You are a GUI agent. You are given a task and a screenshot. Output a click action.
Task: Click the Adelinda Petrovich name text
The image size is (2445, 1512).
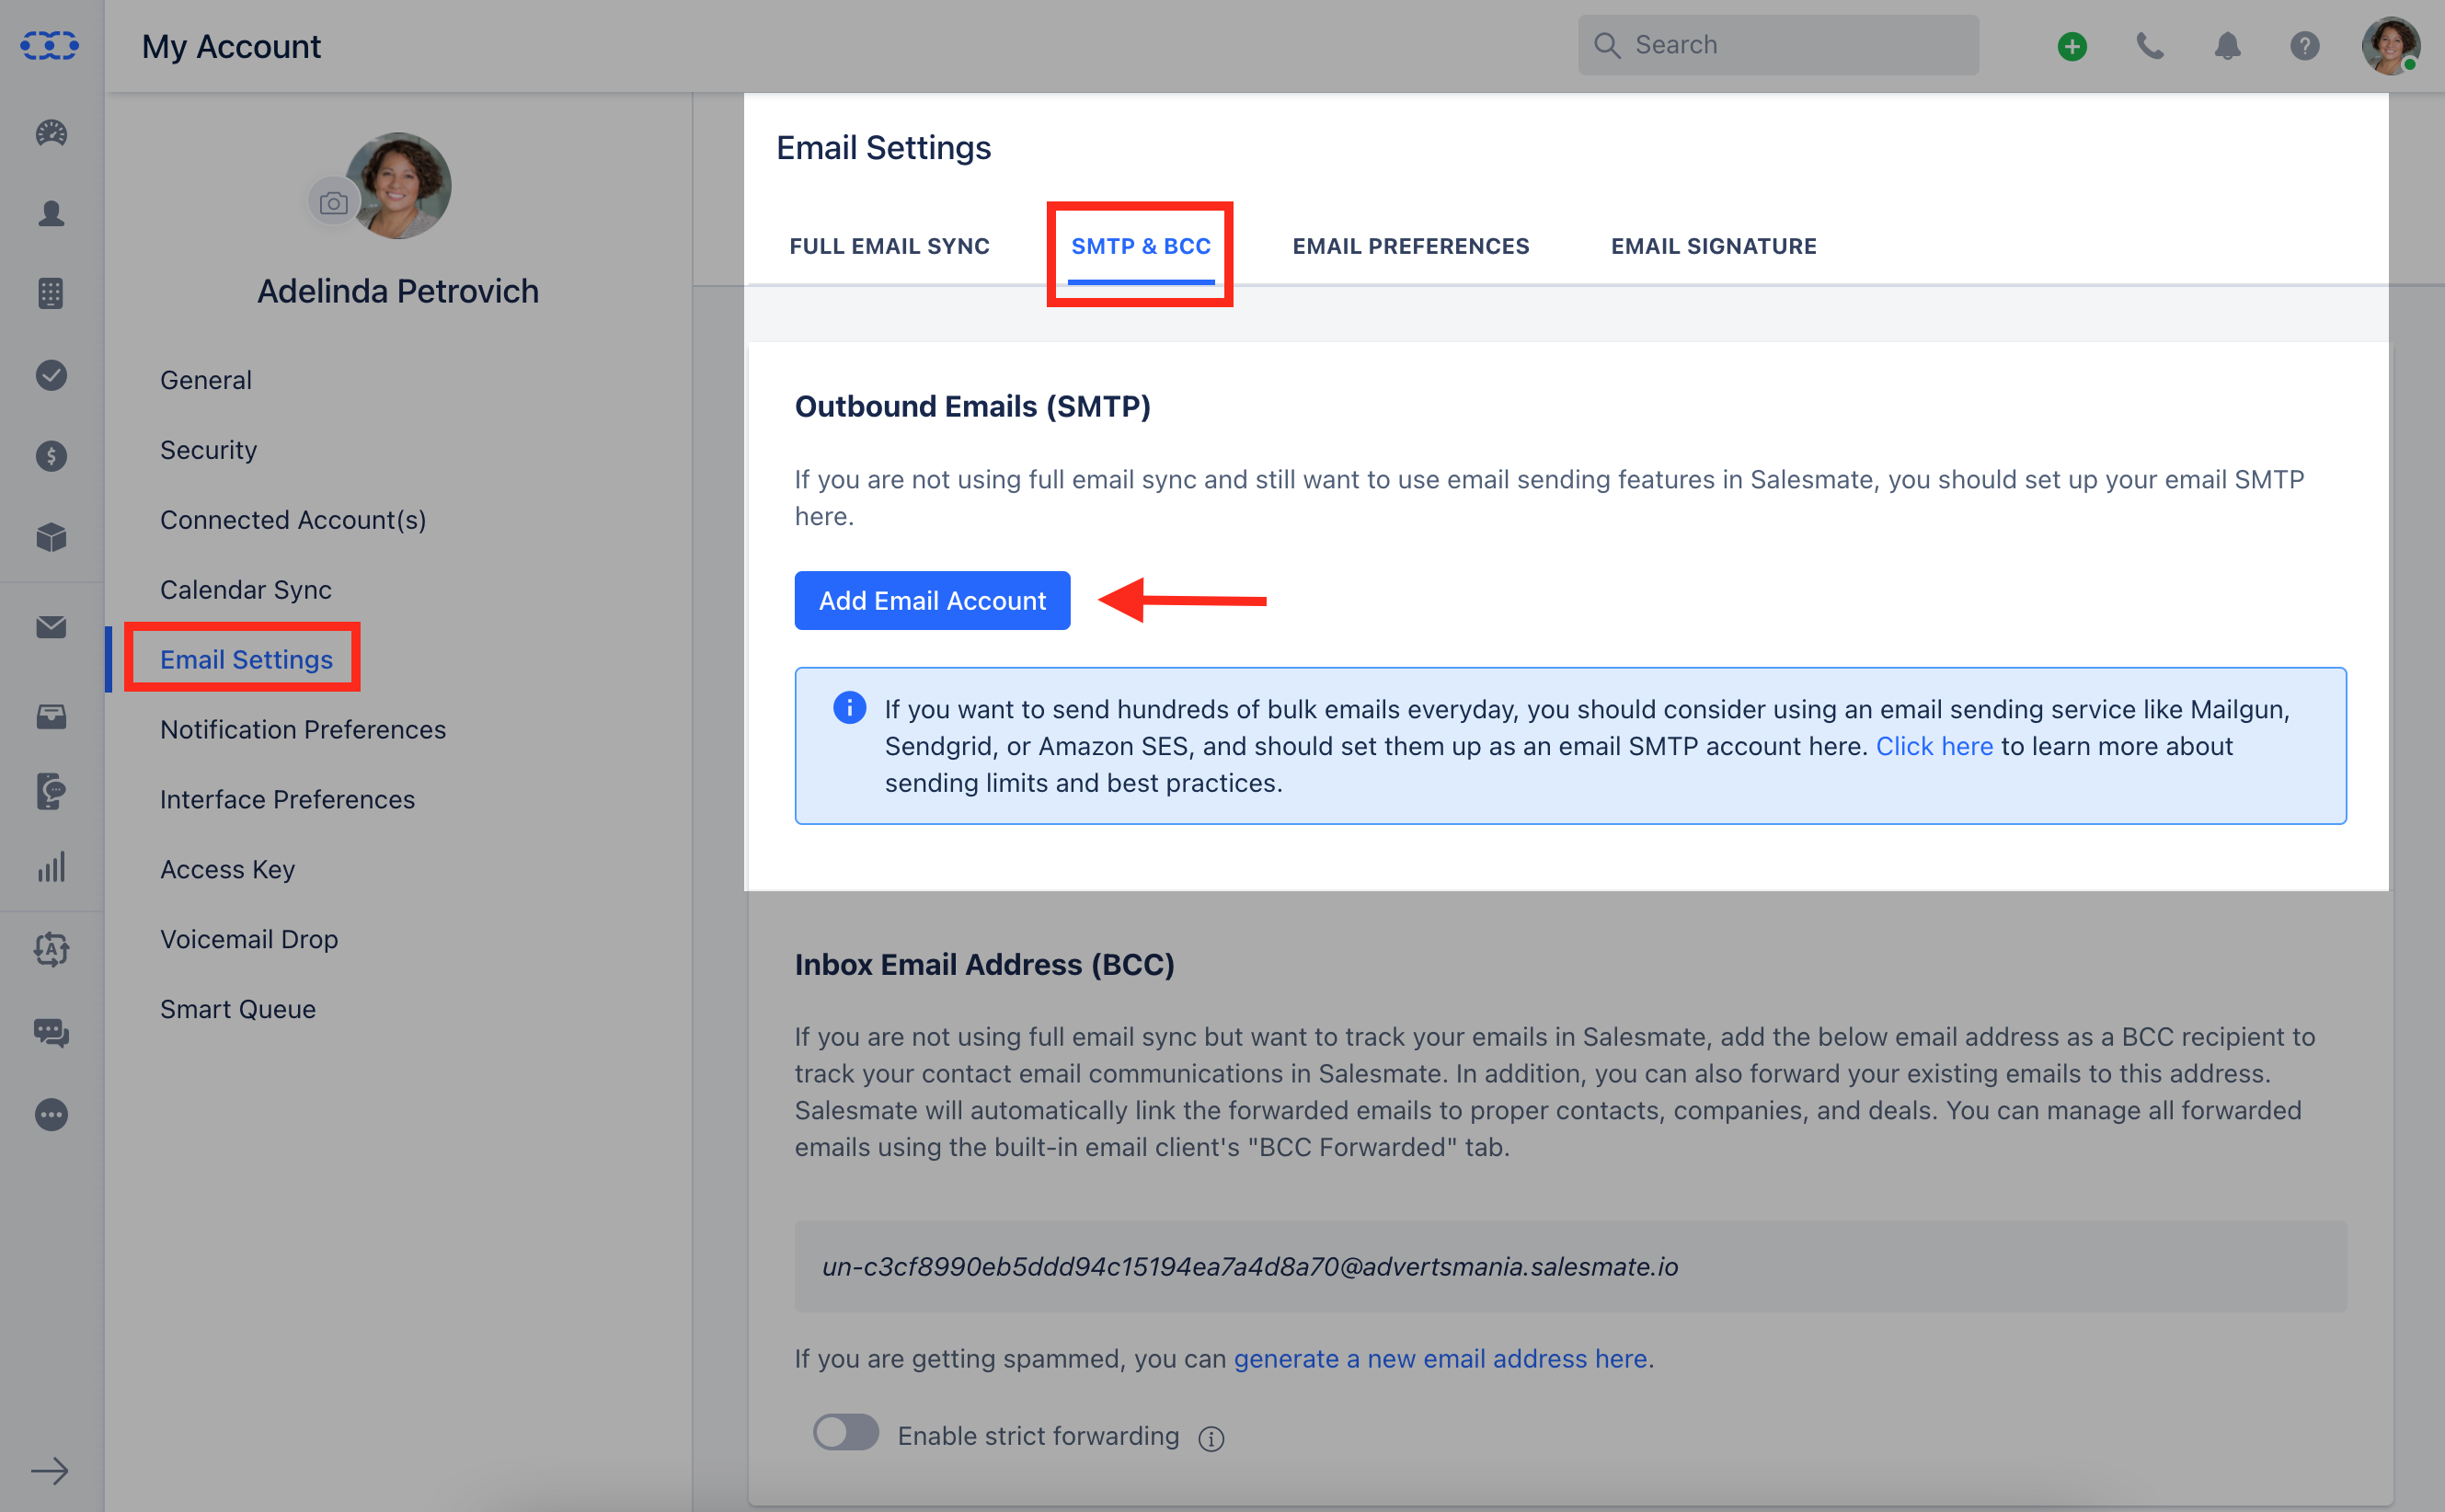(x=398, y=291)
